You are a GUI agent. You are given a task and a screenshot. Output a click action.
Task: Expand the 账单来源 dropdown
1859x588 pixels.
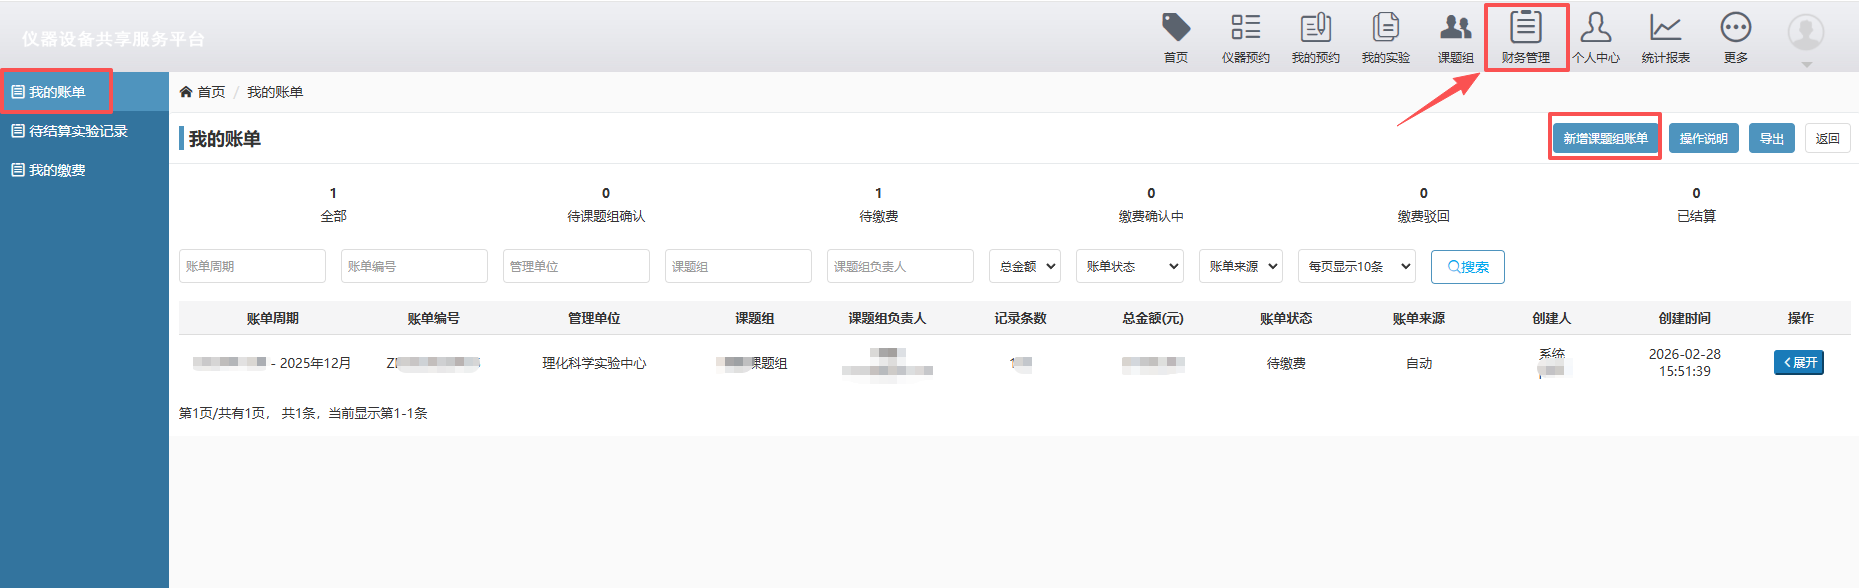click(1241, 266)
